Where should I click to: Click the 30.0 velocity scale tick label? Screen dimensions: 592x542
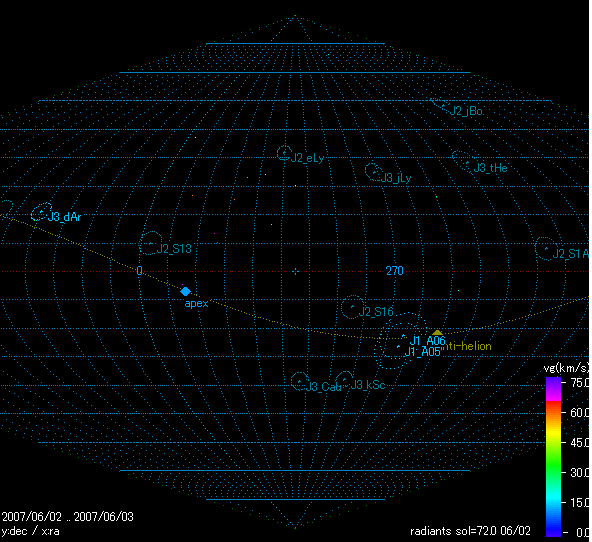[580, 473]
